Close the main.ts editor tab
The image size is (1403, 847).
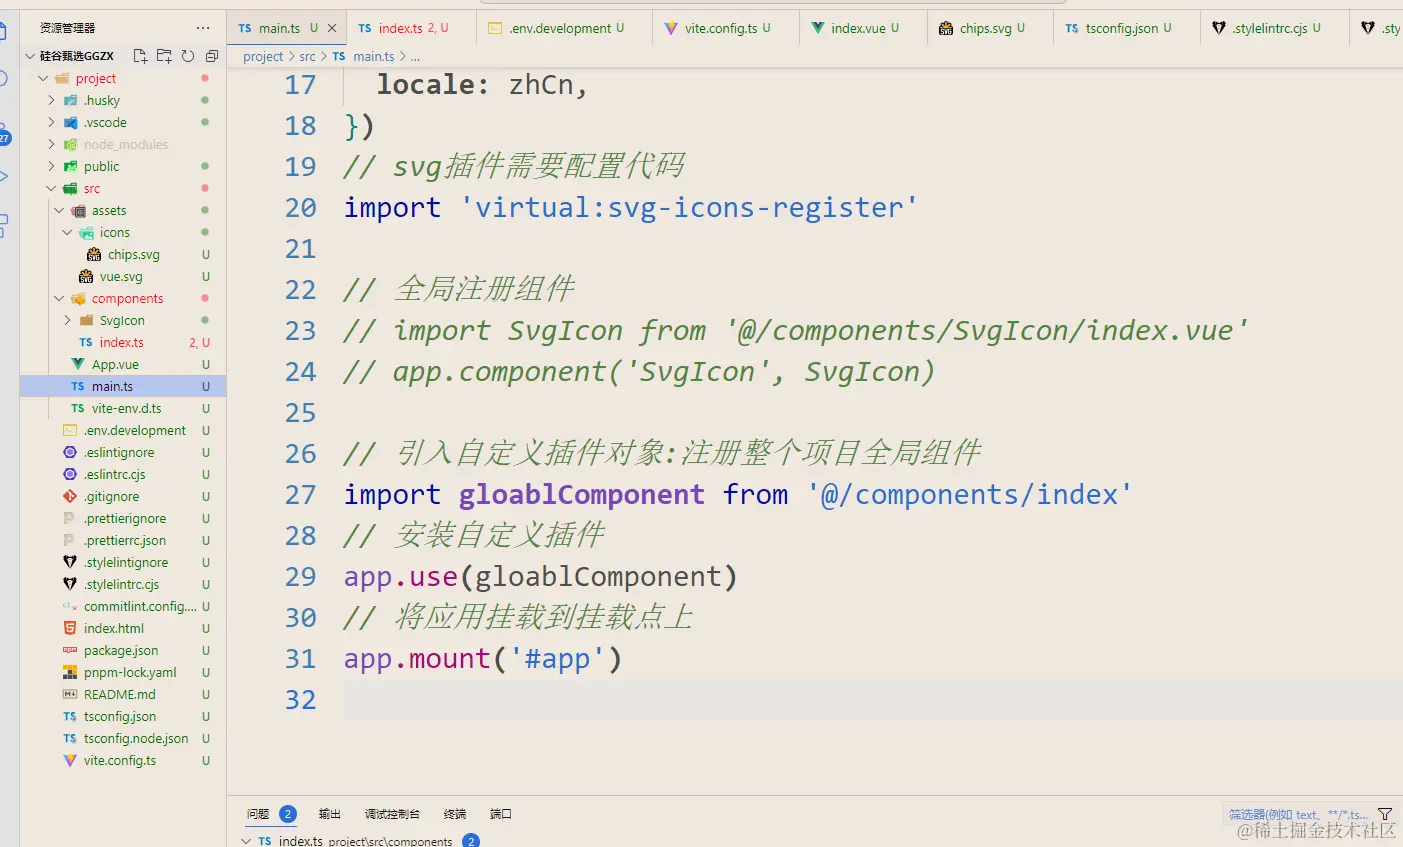(x=332, y=27)
